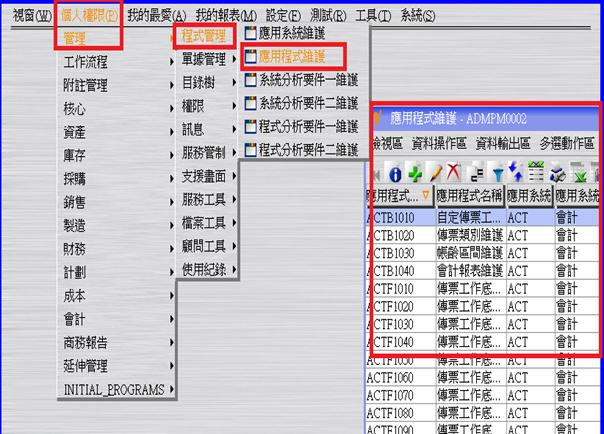Click the green plus add-record icon
The height and width of the screenshot is (434, 604).
click(414, 173)
